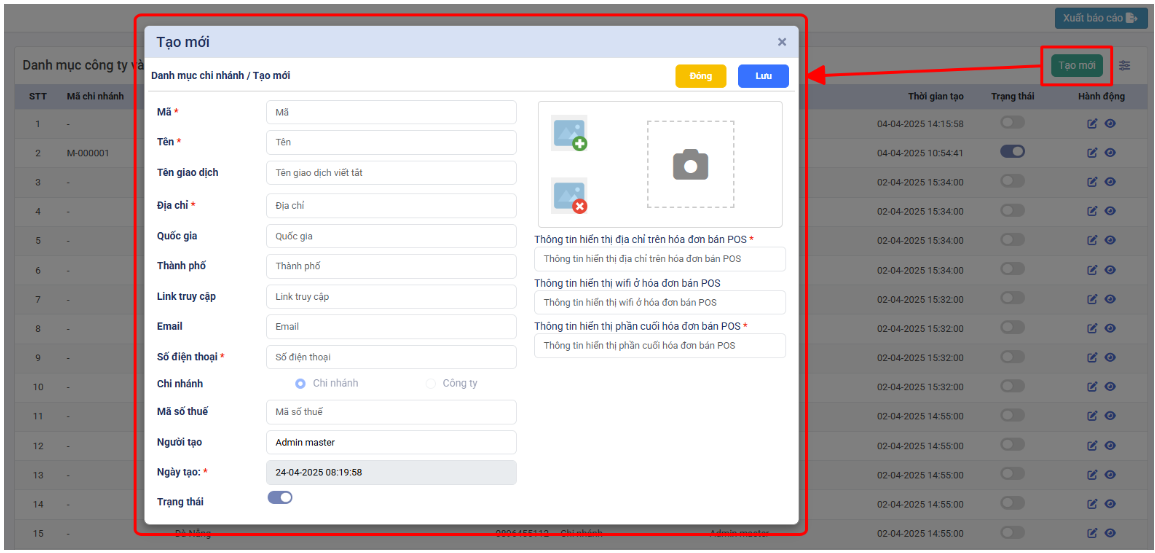Open the Thành phố field
1155x553 pixels.
click(391, 266)
